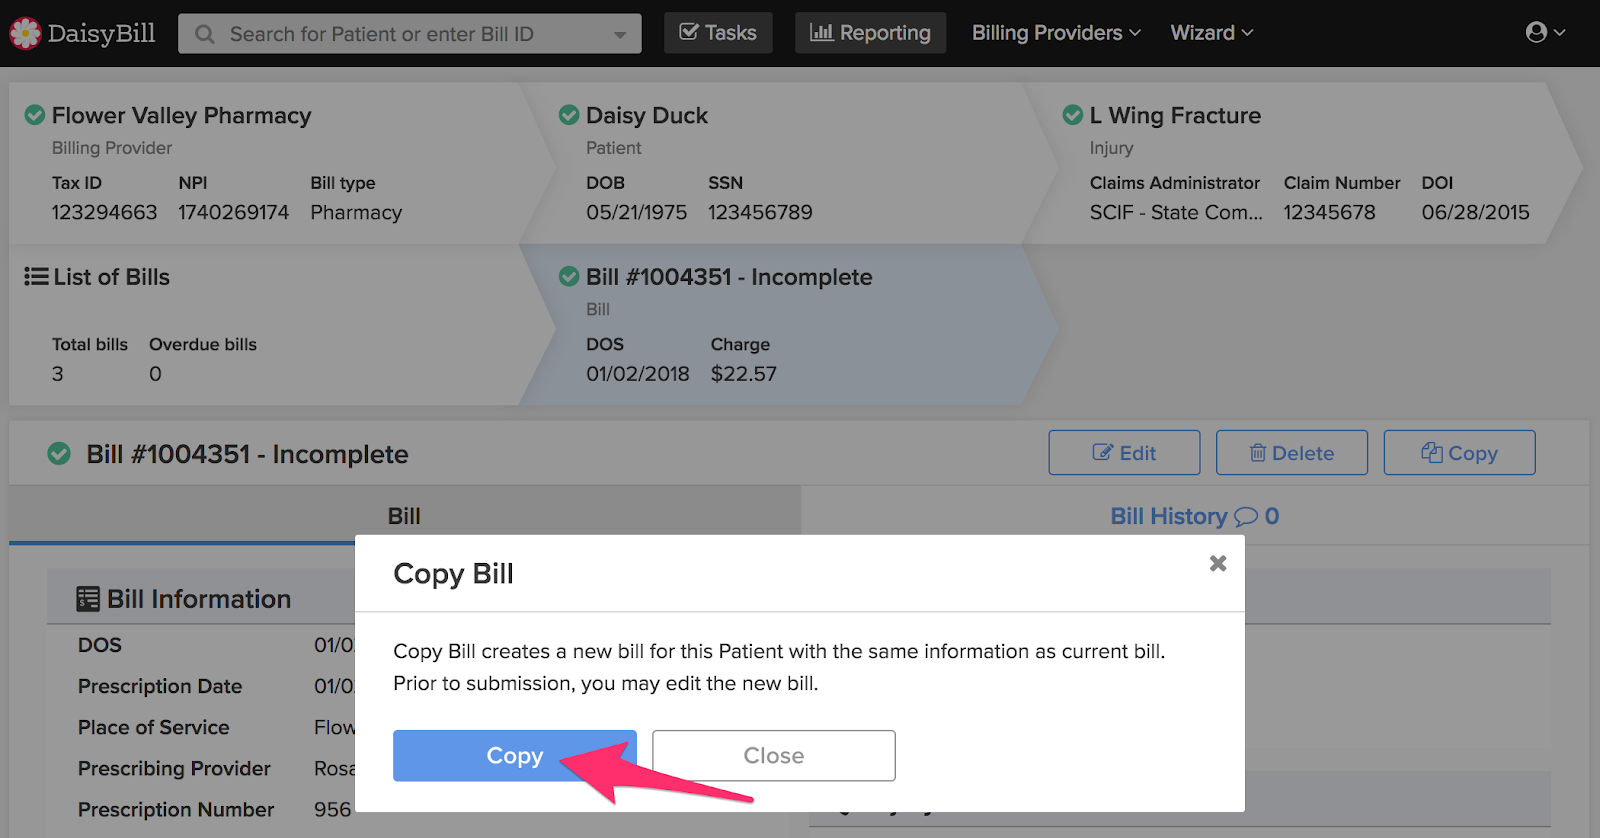Open Flower Valley Pharmacy billing provider
The width and height of the screenshot is (1600, 838).
(x=181, y=115)
